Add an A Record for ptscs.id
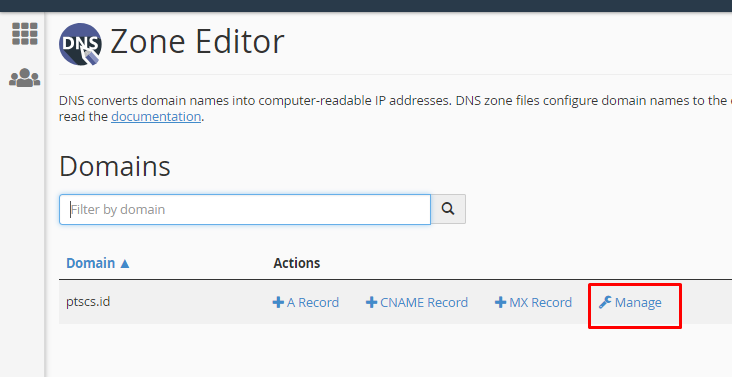This screenshot has width=732, height=377. click(306, 302)
